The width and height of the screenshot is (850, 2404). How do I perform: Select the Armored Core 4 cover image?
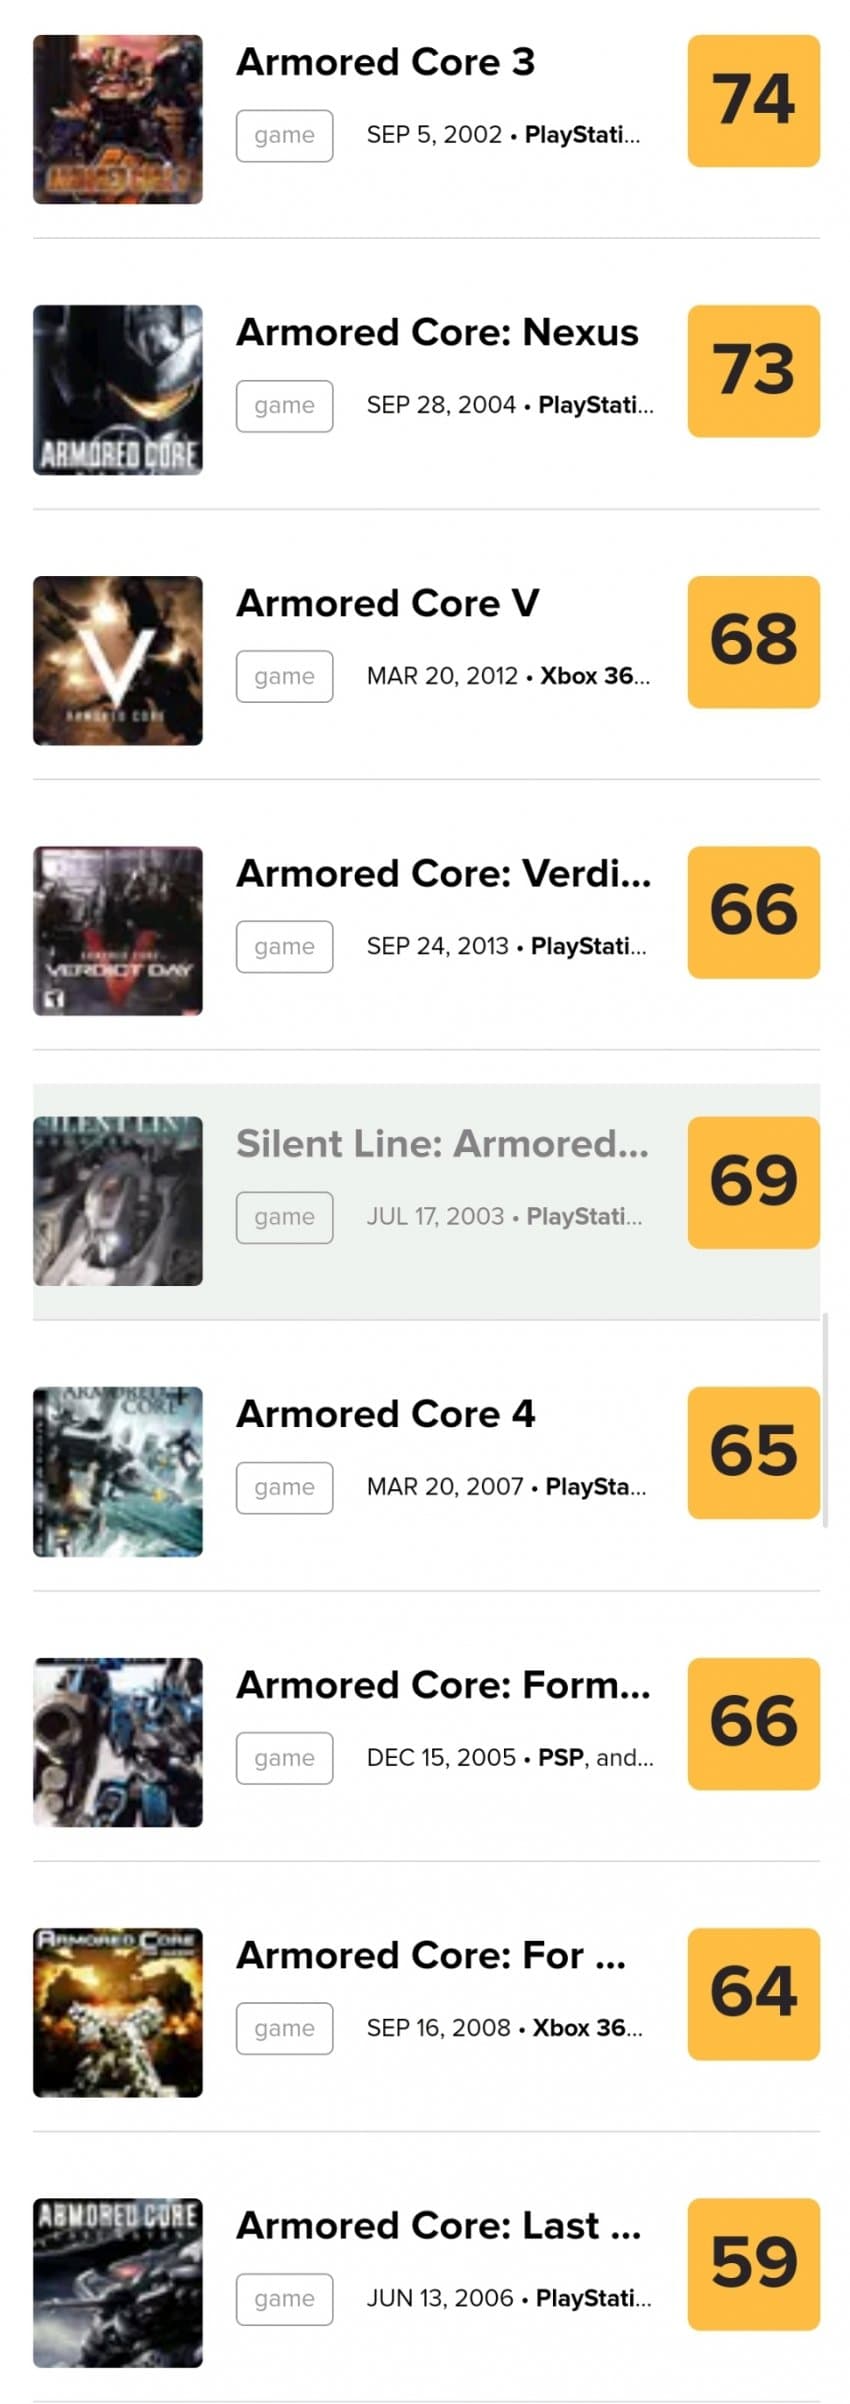118,1471
